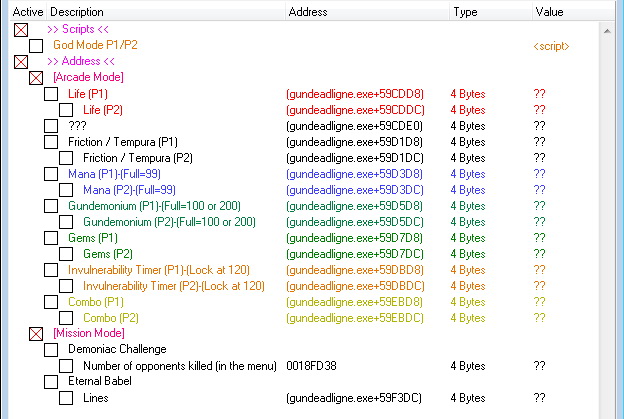Tick the Lines entry checkbox
The height and width of the screenshot is (419, 624).
coord(66,398)
